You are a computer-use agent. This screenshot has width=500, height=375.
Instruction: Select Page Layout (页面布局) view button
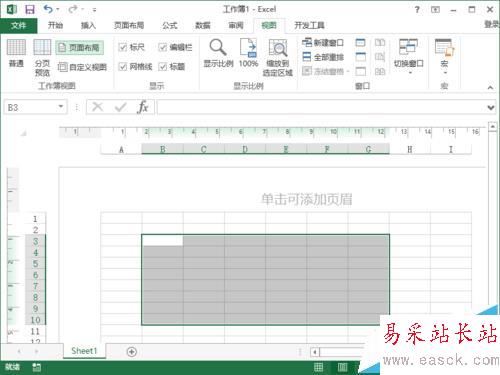(79, 48)
